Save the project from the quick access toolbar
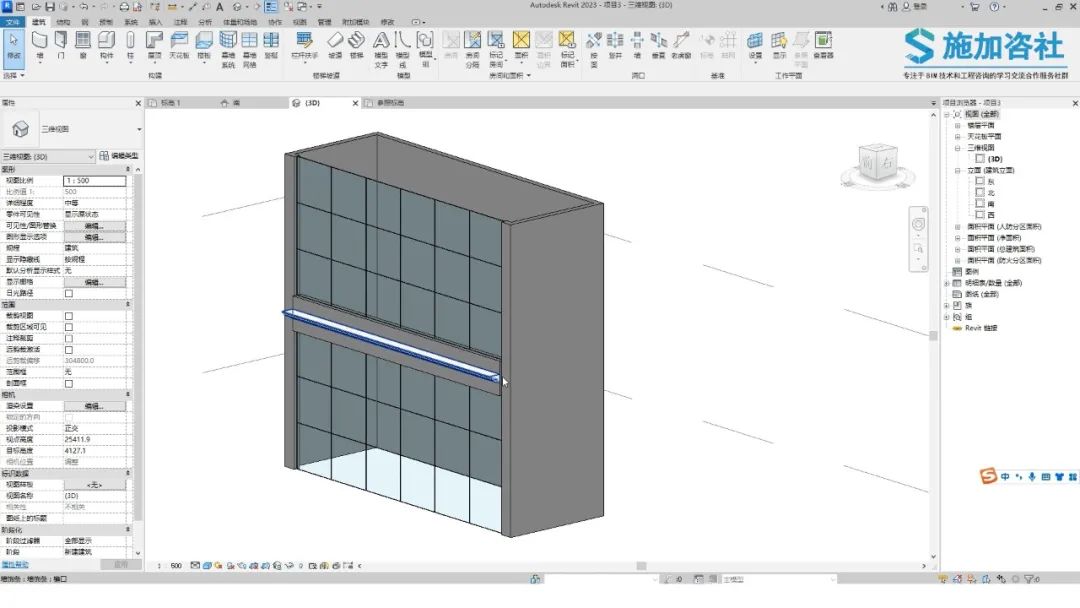 click(x=50, y=7)
